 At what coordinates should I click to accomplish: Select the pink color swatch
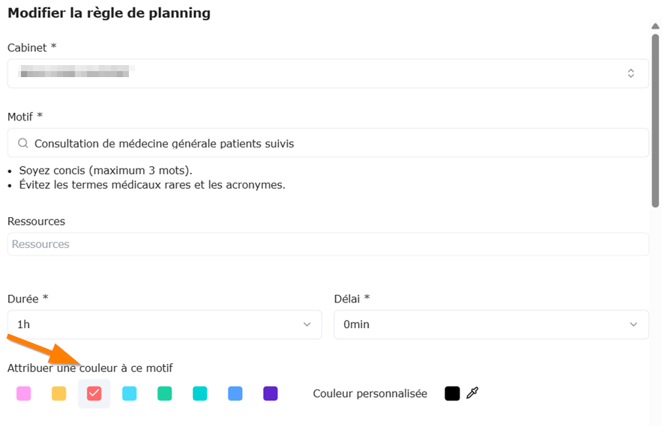pyautogui.click(x=24, y=393)
